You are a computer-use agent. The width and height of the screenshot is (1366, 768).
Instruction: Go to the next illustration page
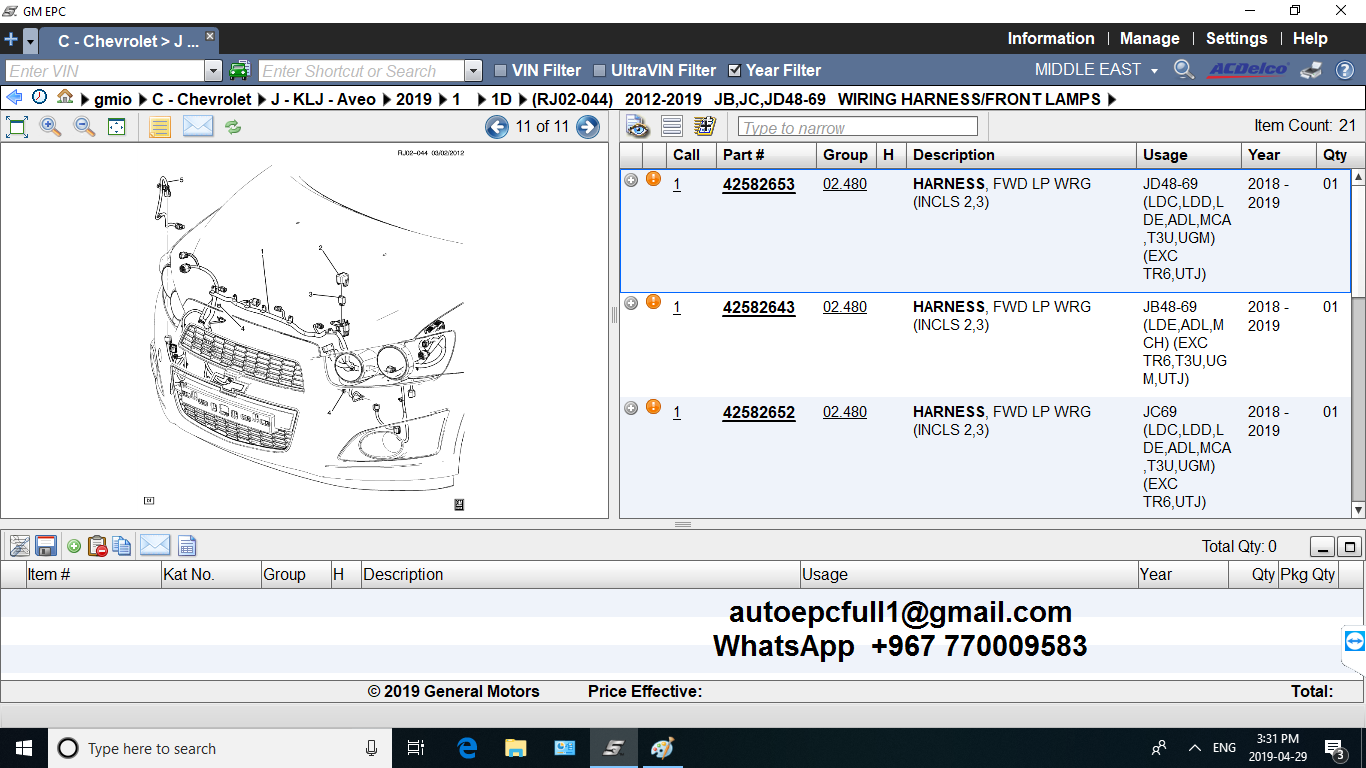588,127
